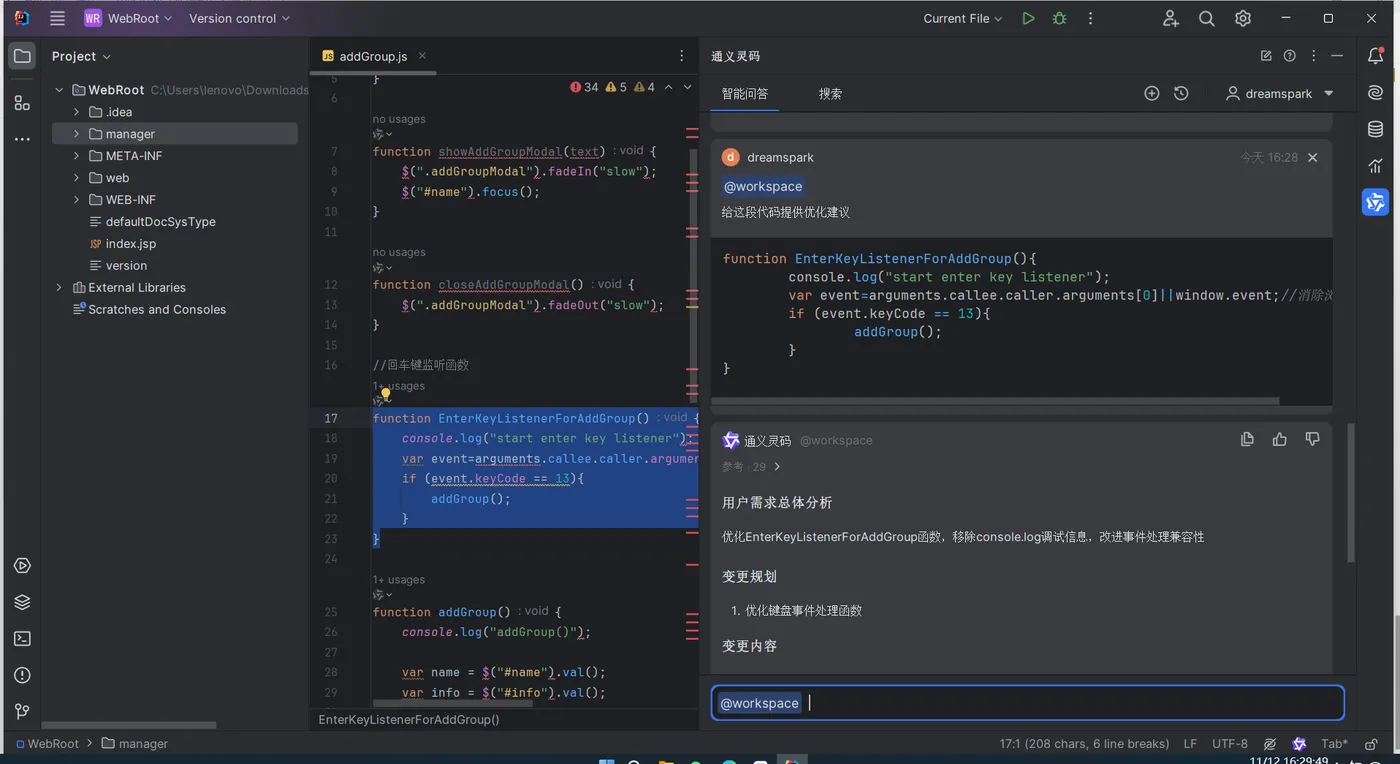Open Lingma panel options menu
This screenshot has width=1400, height=764.
[x=1314, y=56]
